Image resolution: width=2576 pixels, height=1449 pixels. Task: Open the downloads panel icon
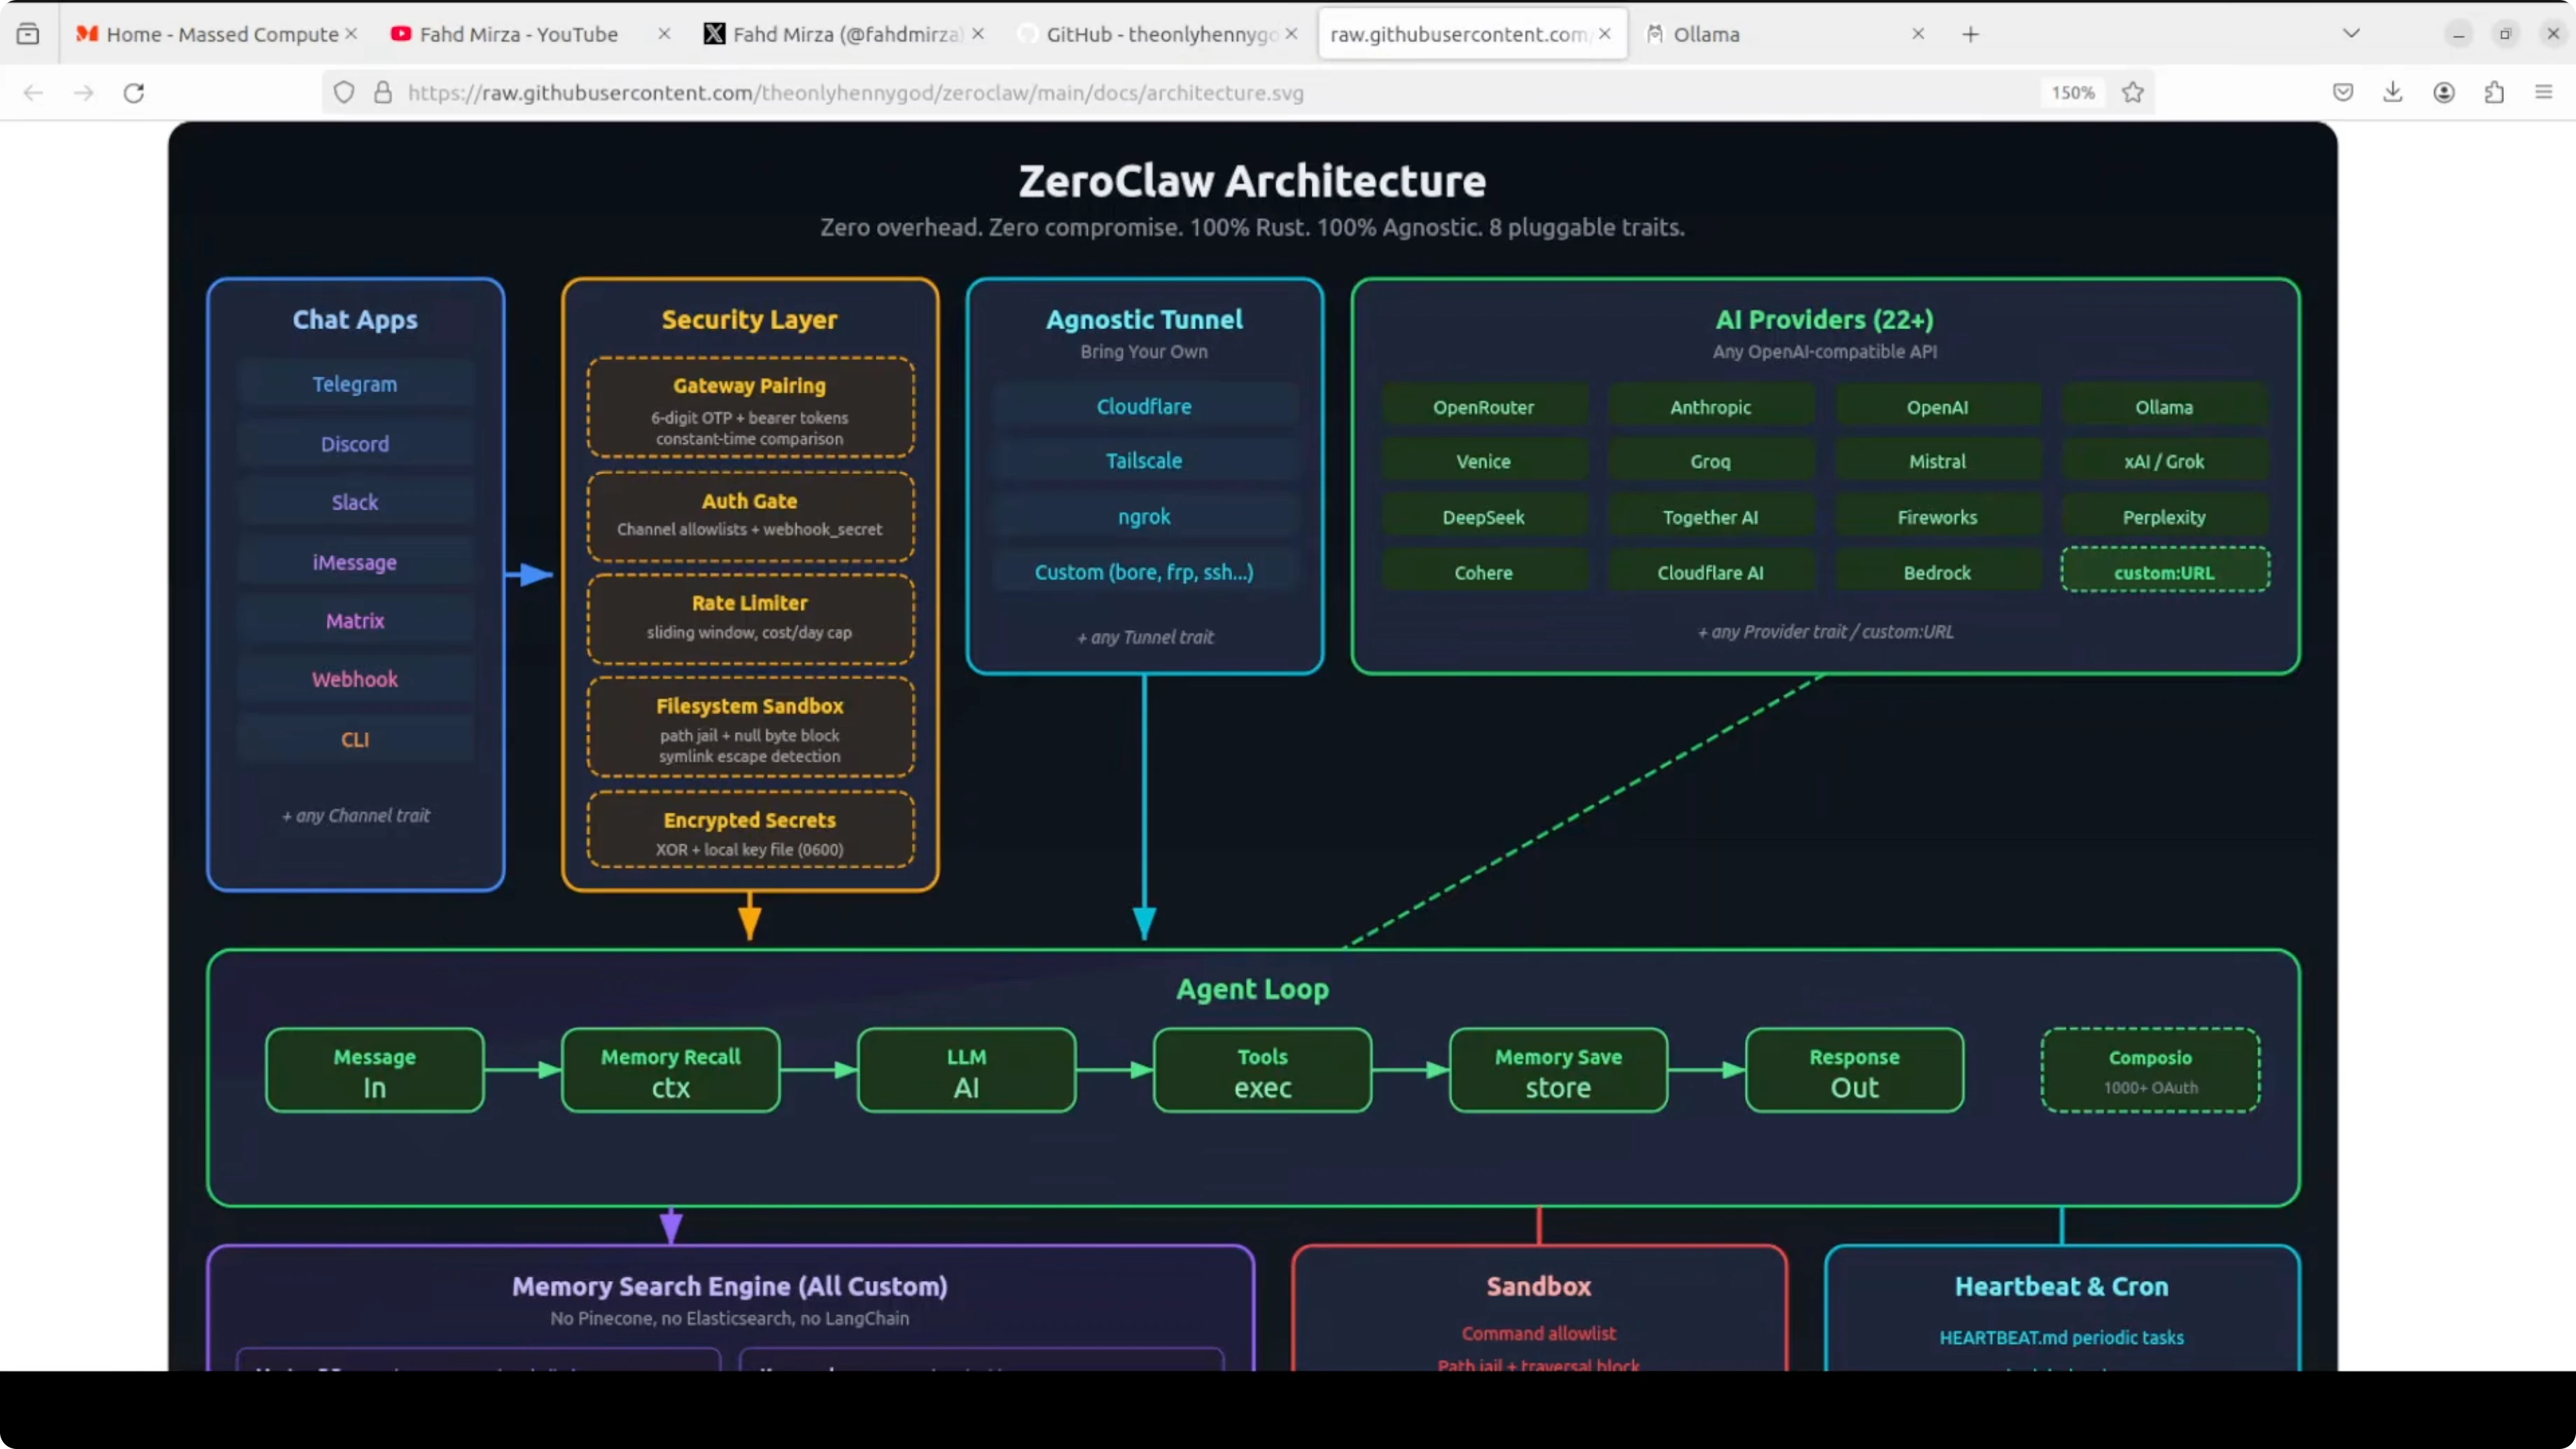point(2393,93)
